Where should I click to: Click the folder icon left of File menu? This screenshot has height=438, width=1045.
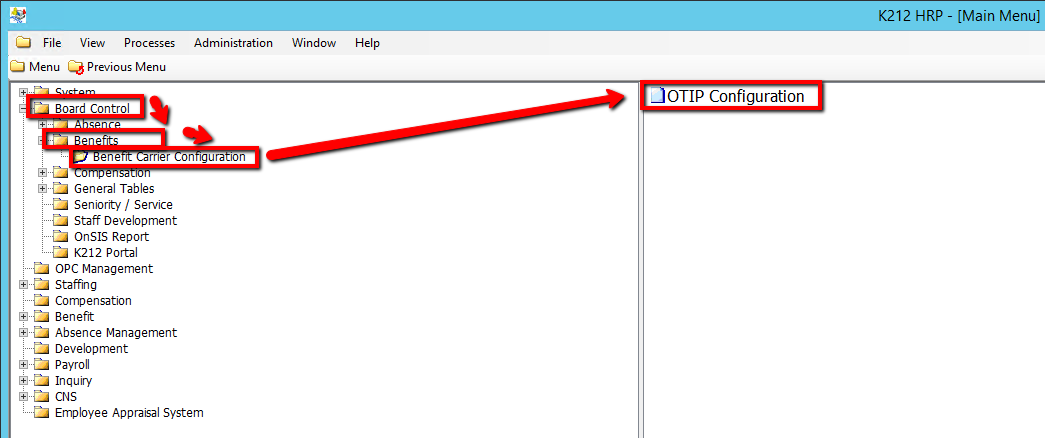[23, 43]
